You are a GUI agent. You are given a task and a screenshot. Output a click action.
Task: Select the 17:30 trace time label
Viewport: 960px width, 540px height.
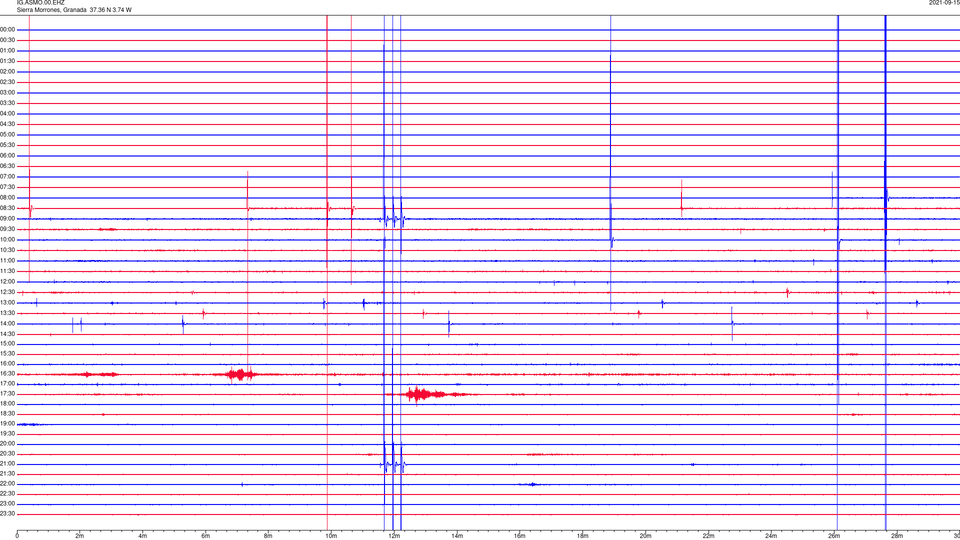[x=8, y=394]
